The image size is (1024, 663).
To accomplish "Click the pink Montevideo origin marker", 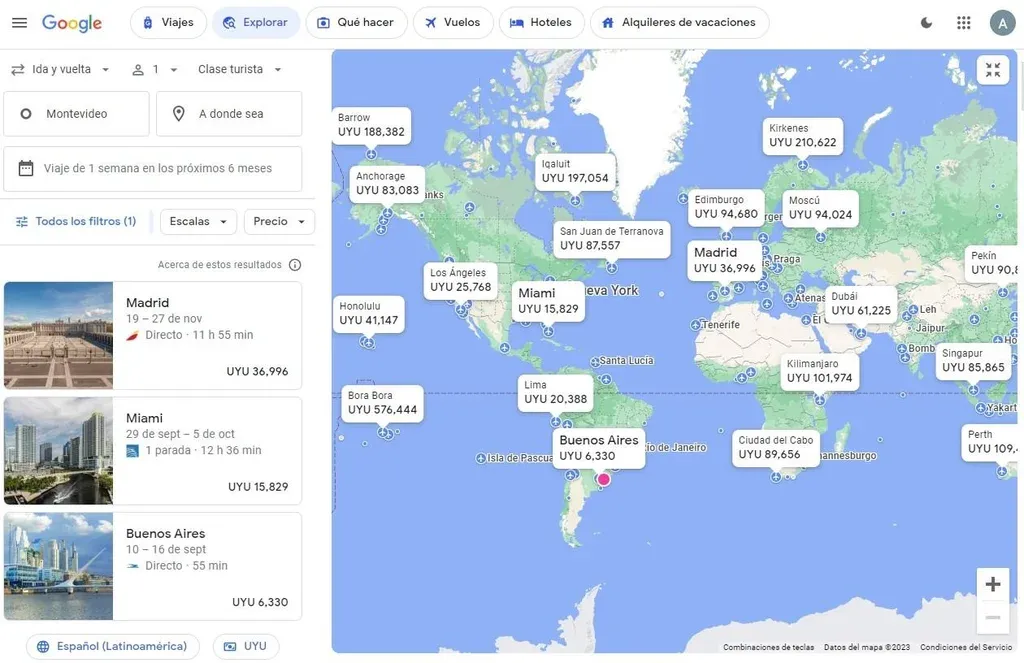I will point(604,480).
